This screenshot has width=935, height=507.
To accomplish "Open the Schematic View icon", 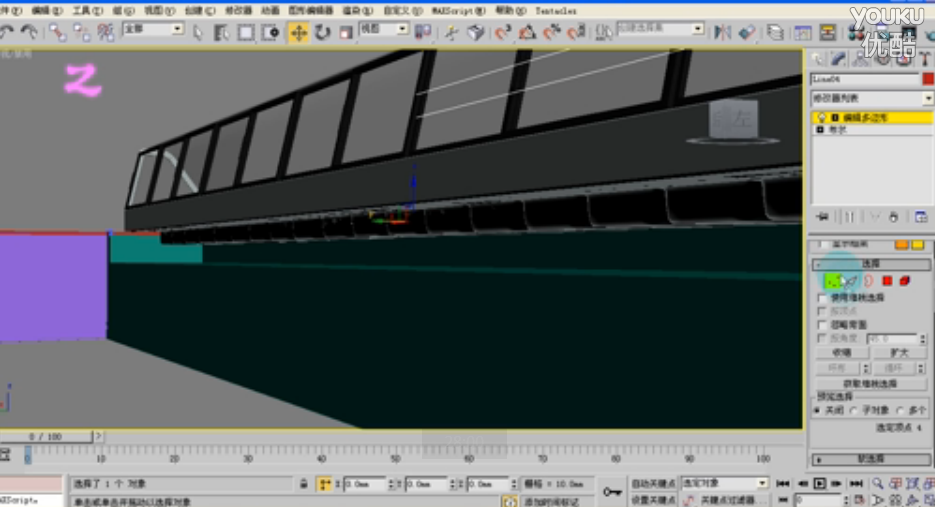I will [x=828, y=32].
